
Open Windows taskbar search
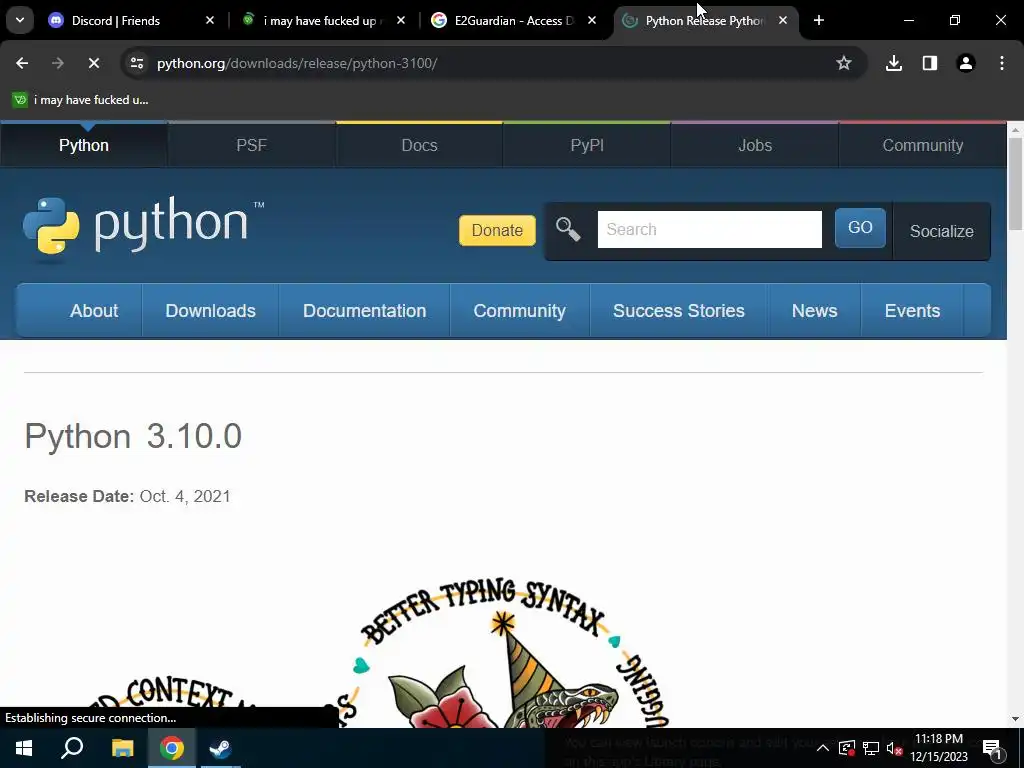coord(72,748)
